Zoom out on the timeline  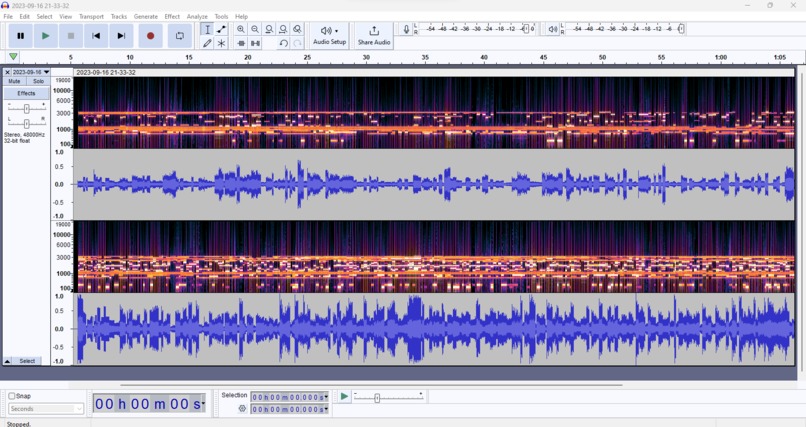[255, 29]
